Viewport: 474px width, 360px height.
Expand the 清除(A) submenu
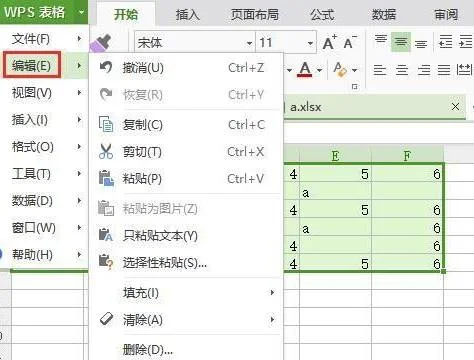[x=186, y=320]
